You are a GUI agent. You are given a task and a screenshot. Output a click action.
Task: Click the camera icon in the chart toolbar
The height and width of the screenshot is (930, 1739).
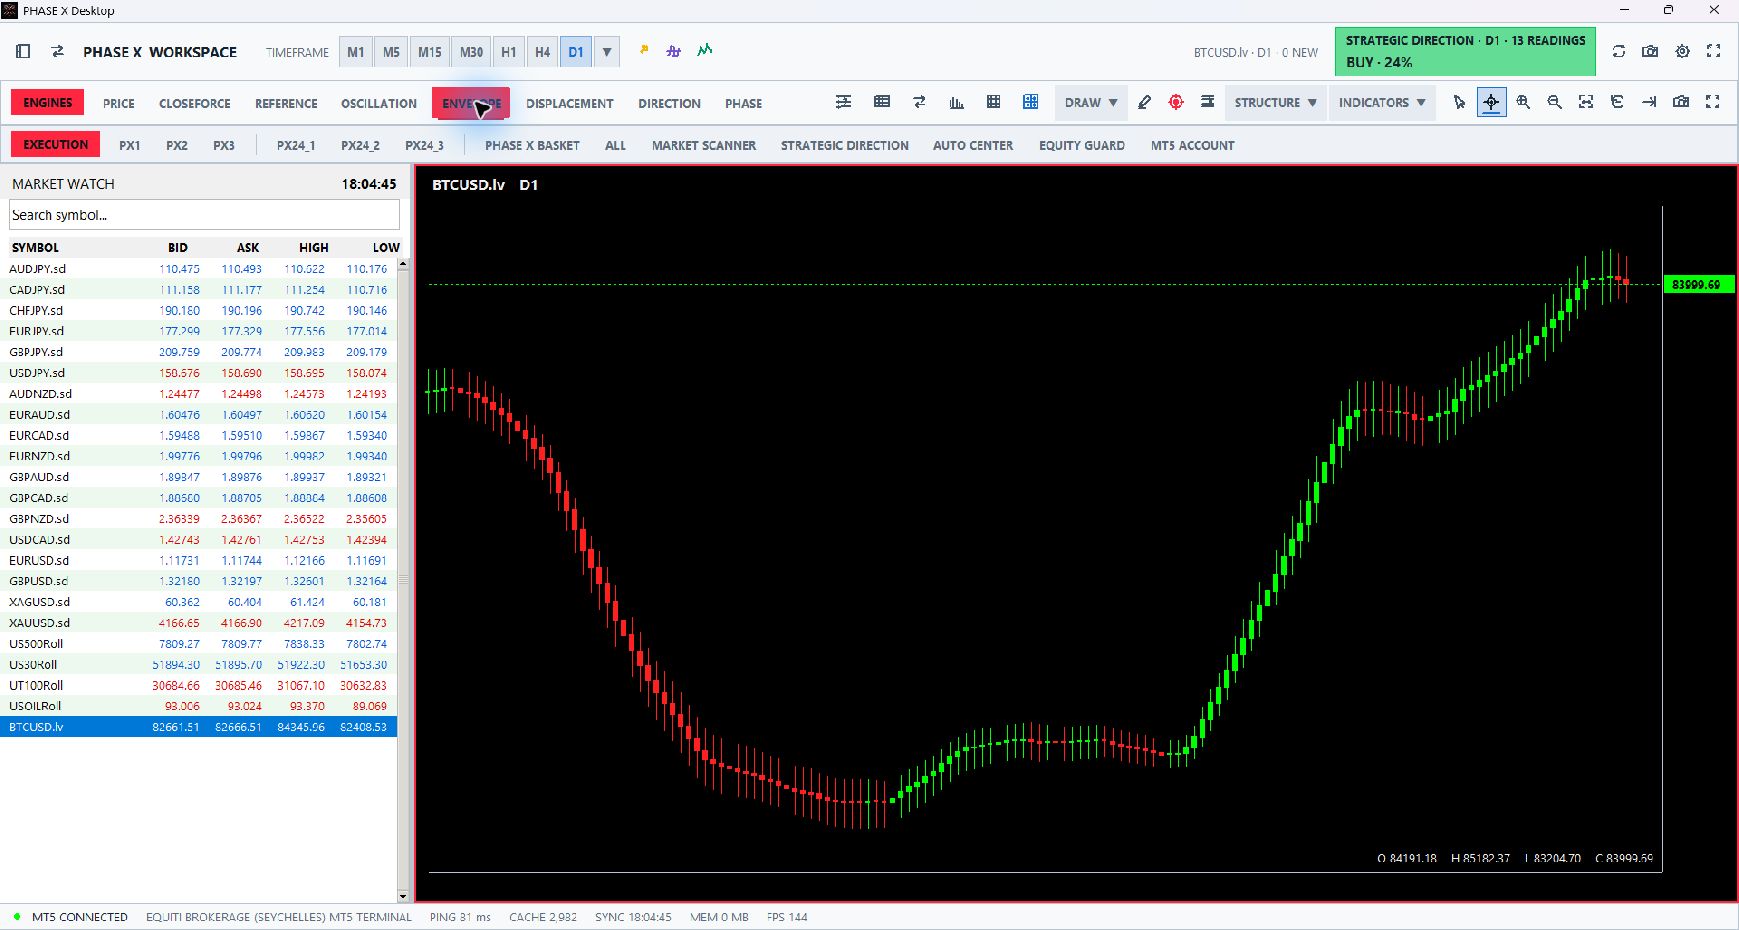point(1681,102)
